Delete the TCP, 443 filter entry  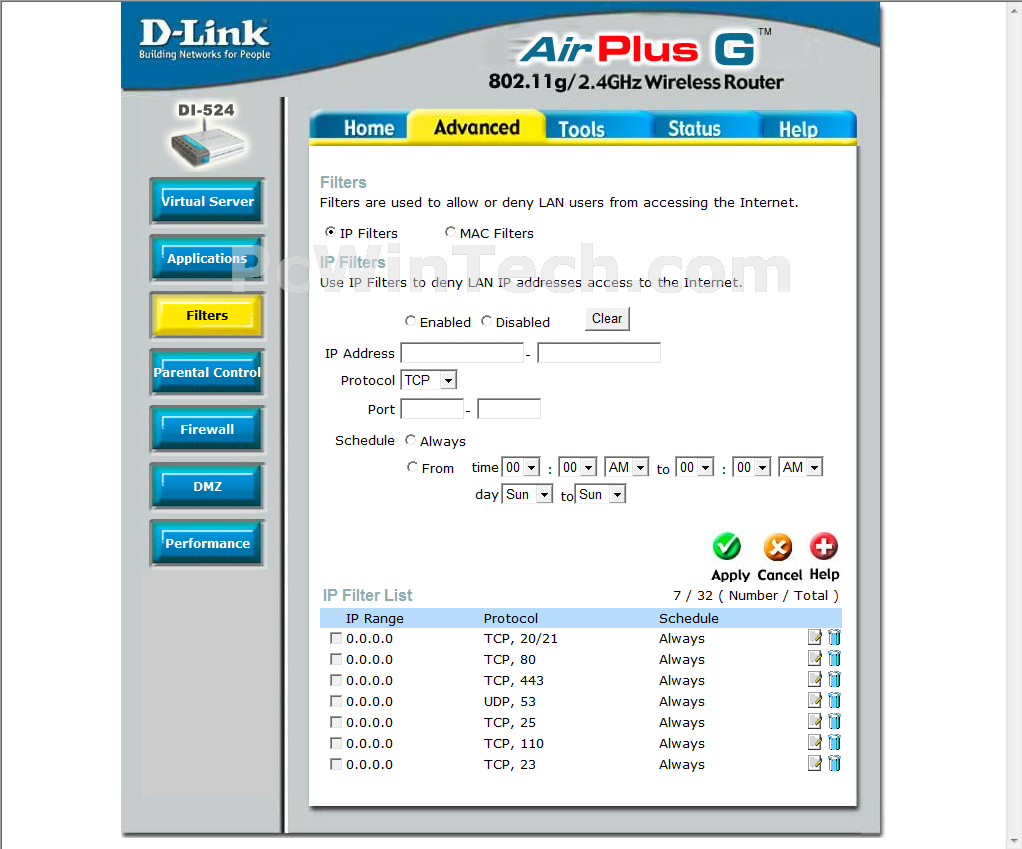(x=834, y=679)
